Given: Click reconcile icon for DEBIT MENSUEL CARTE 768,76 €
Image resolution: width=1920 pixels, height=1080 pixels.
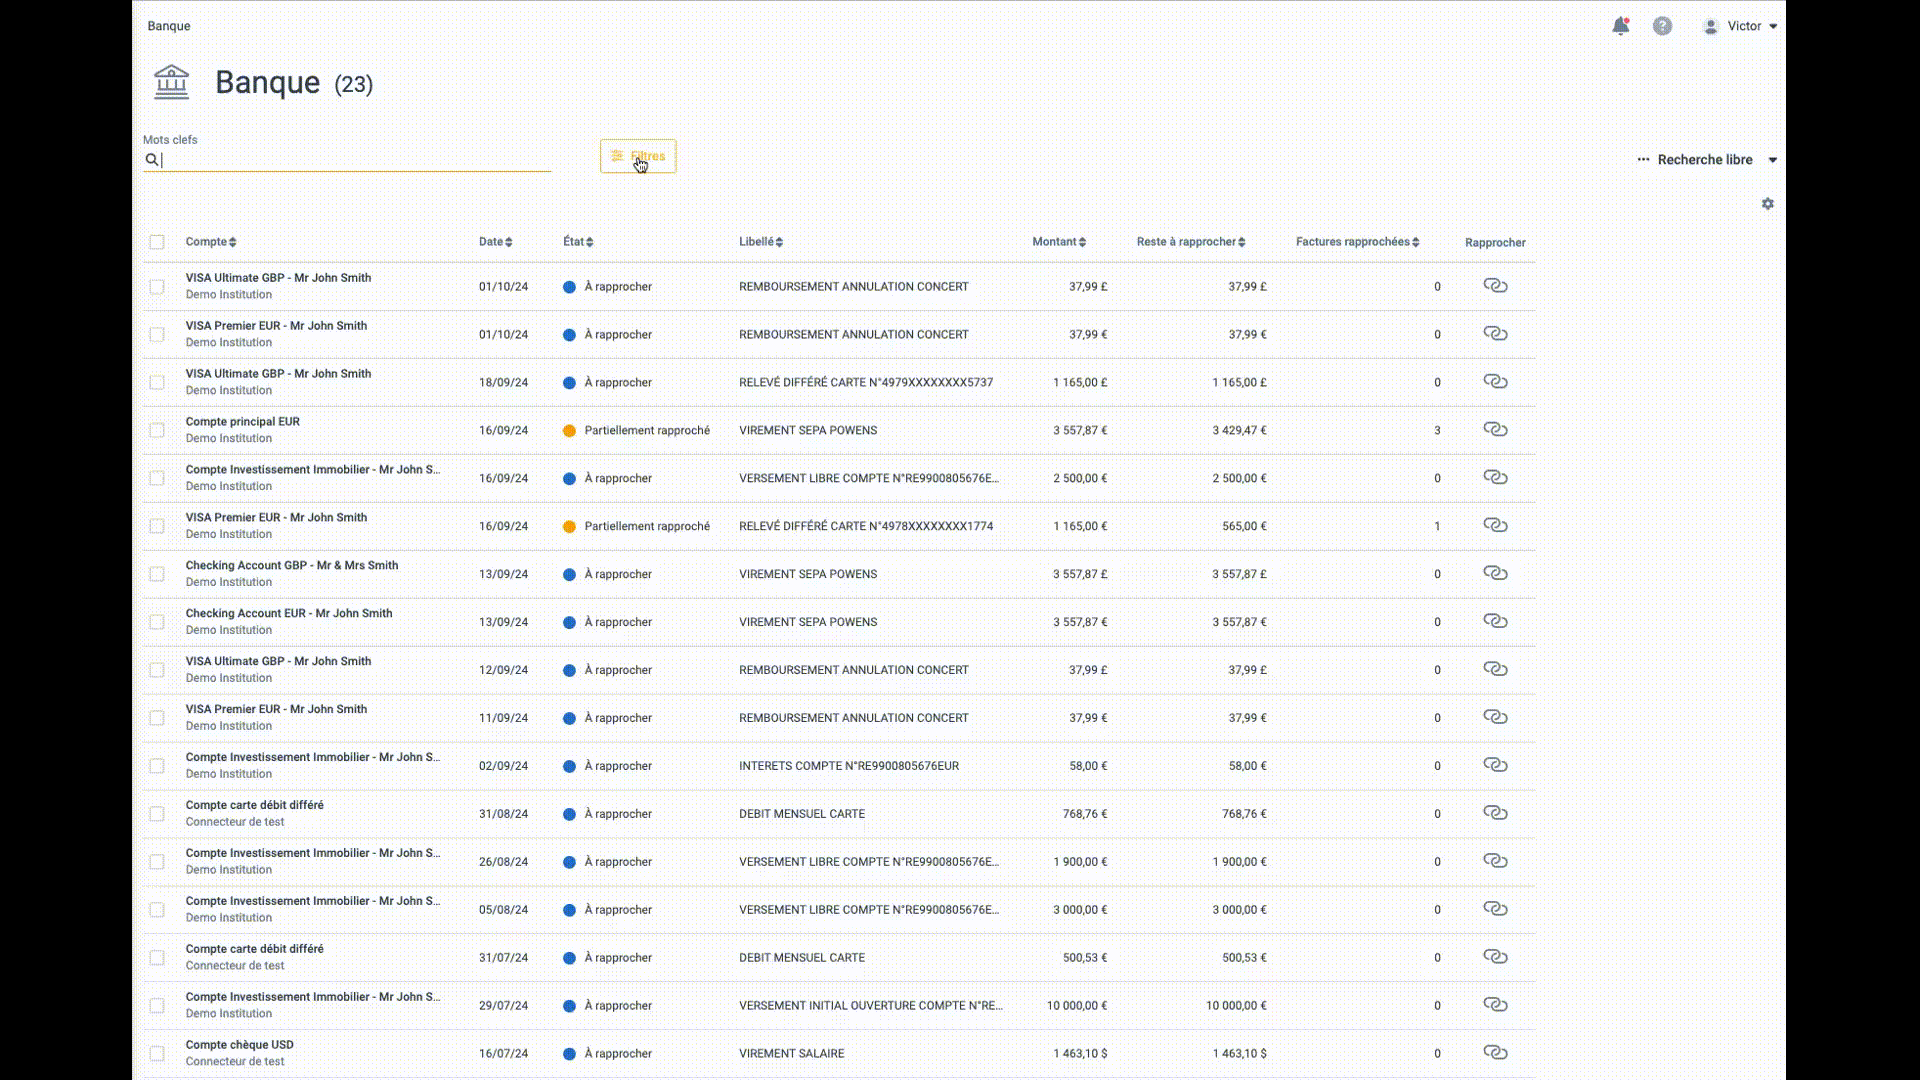Looking at the screenshot, I should (x=1495, y=813).
